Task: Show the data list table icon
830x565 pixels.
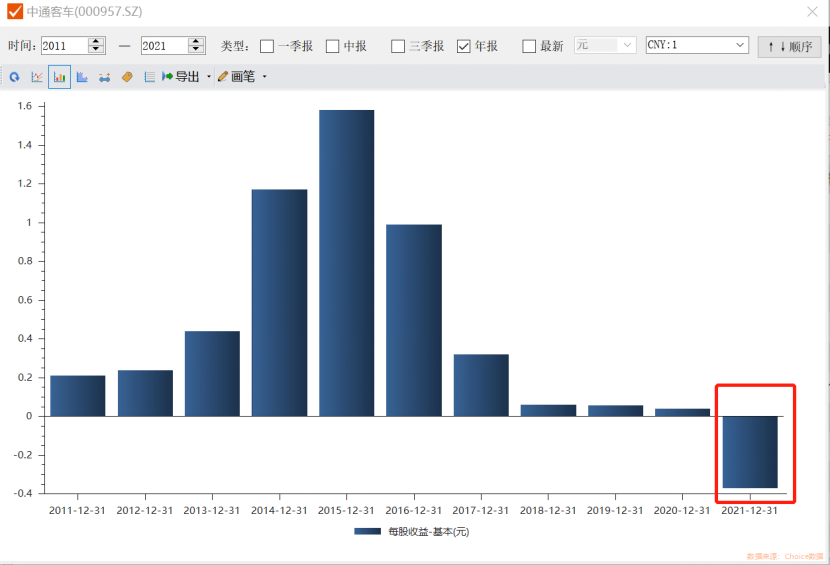Action: coord(149,77)
